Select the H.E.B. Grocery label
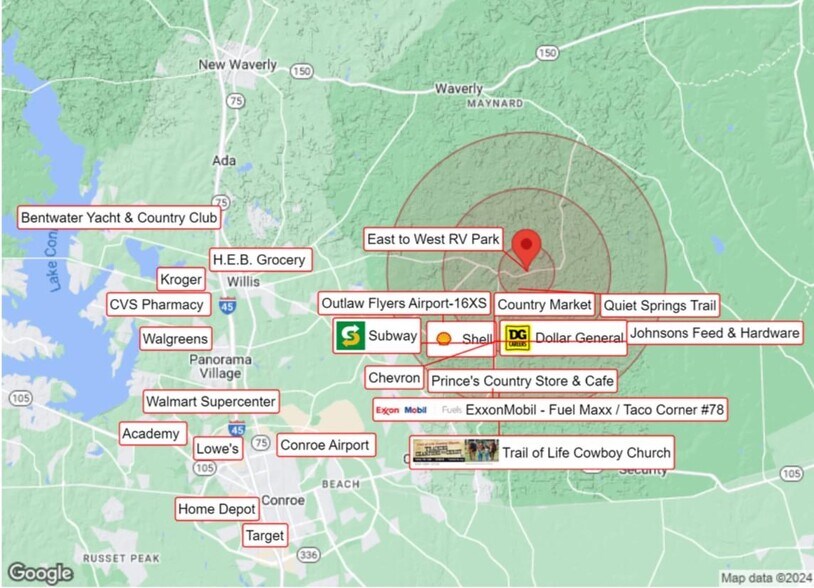814x588 pixels. (x=259, y=260)
